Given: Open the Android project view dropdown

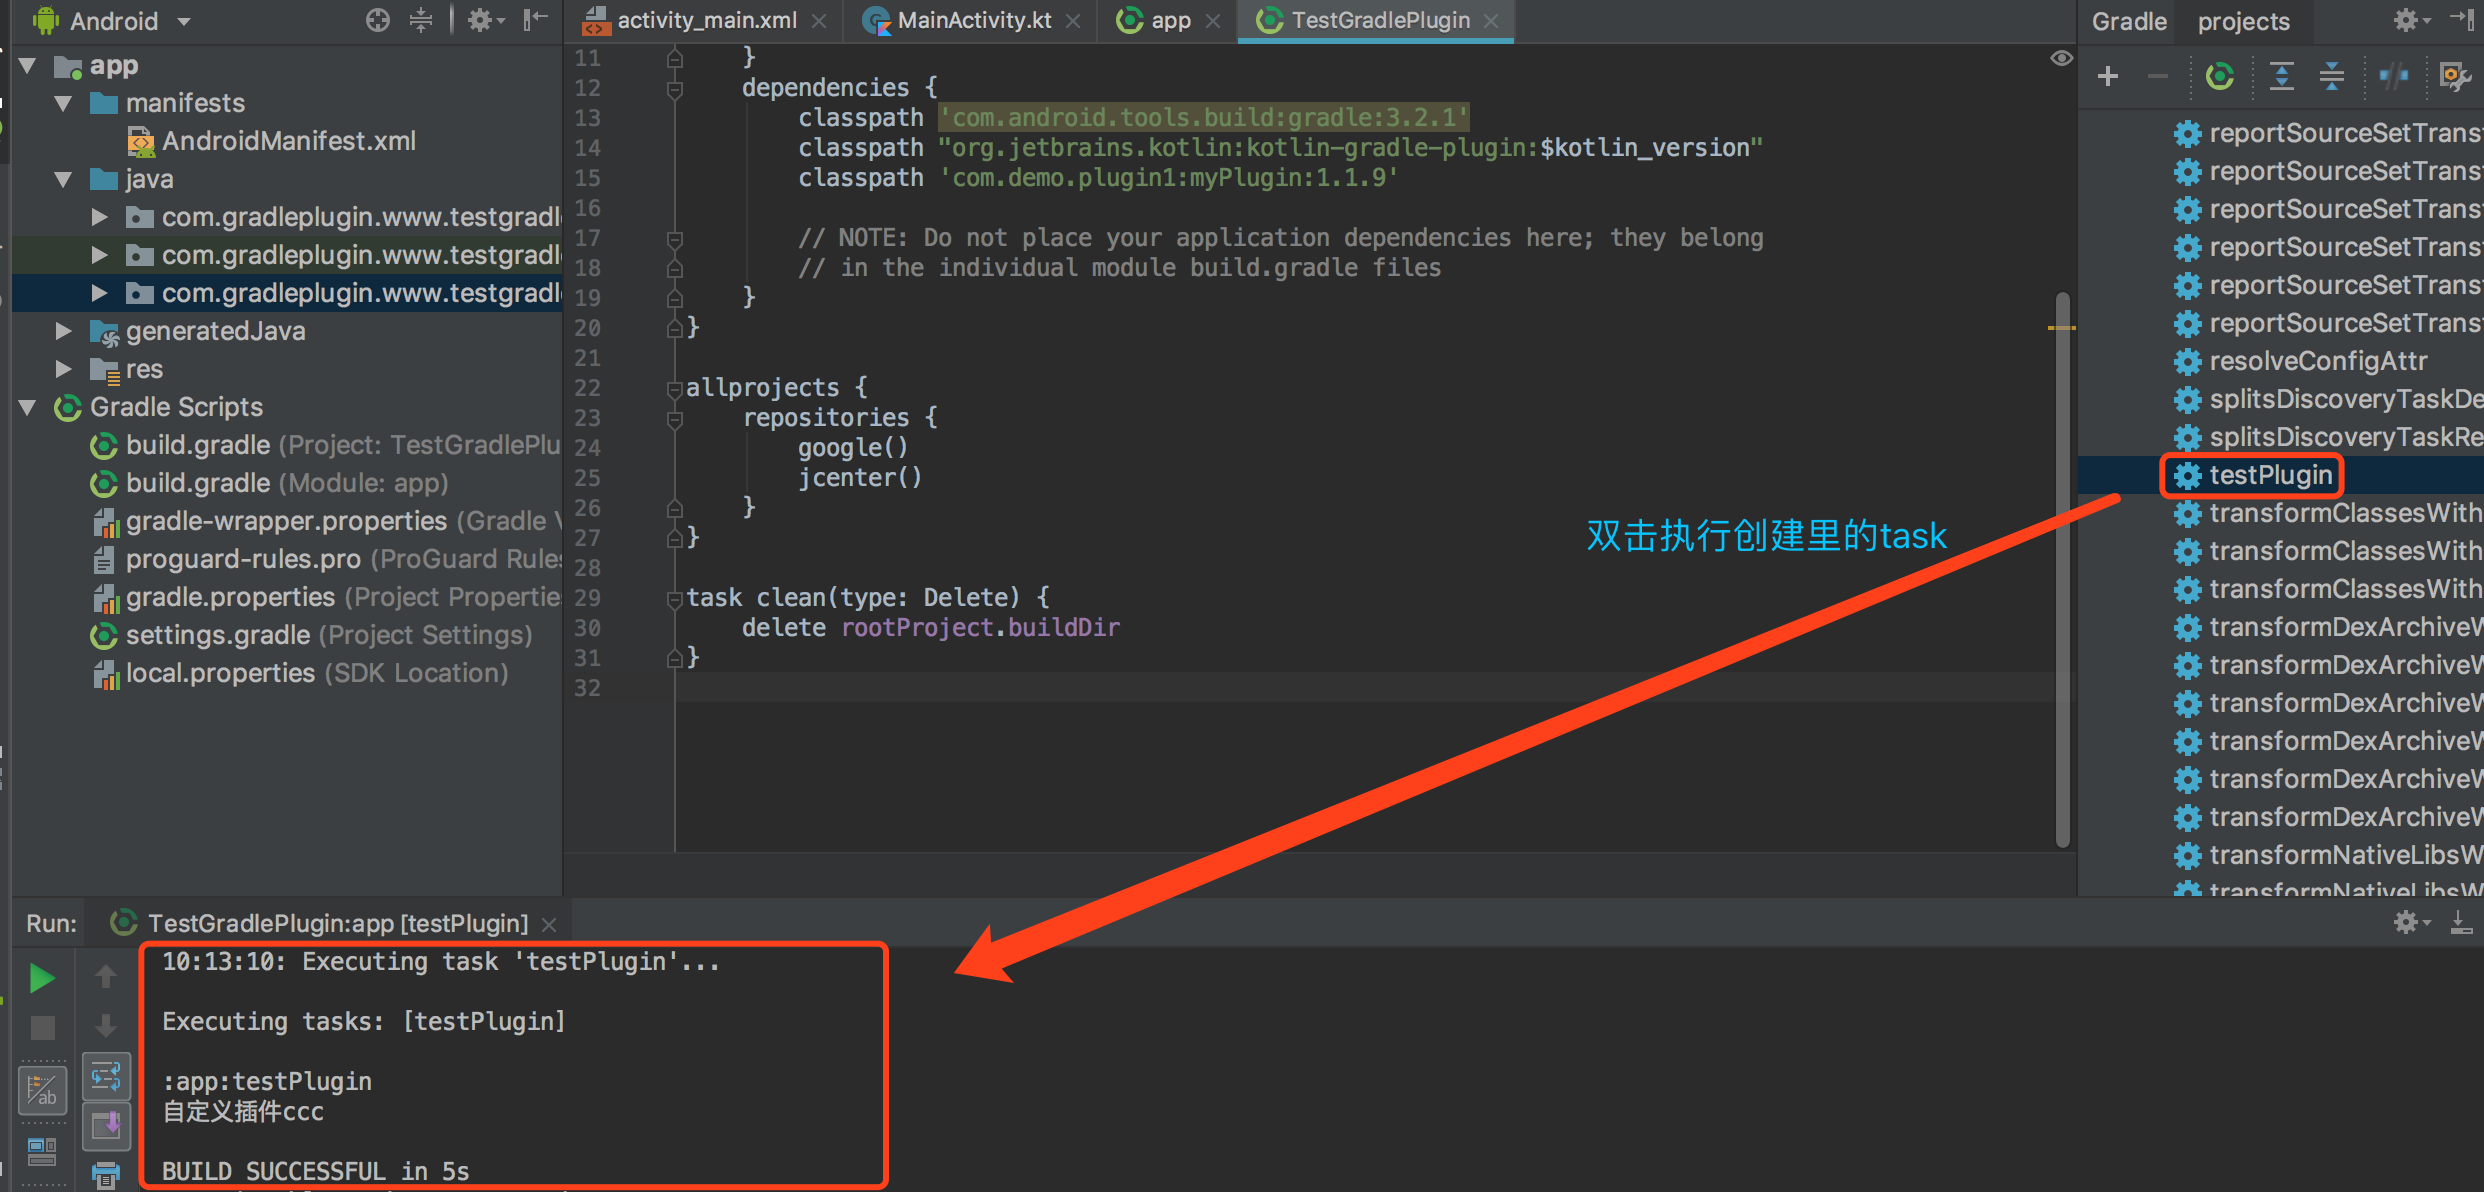Looking at the screenshot, I should click(x=184, y=21).
